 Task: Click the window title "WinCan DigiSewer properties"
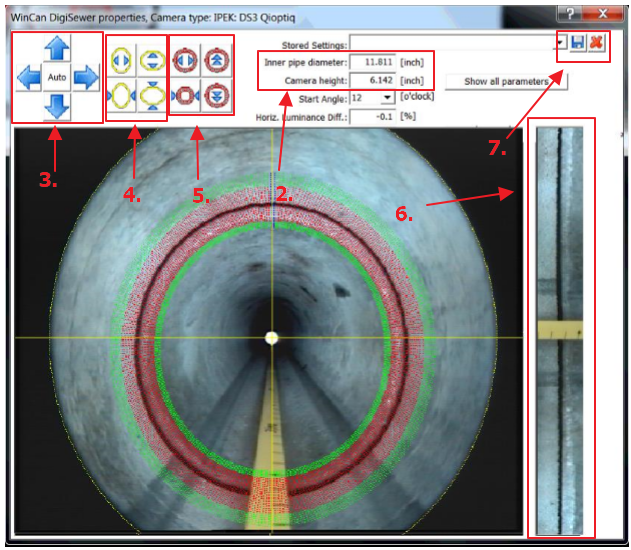click(78, 18)
